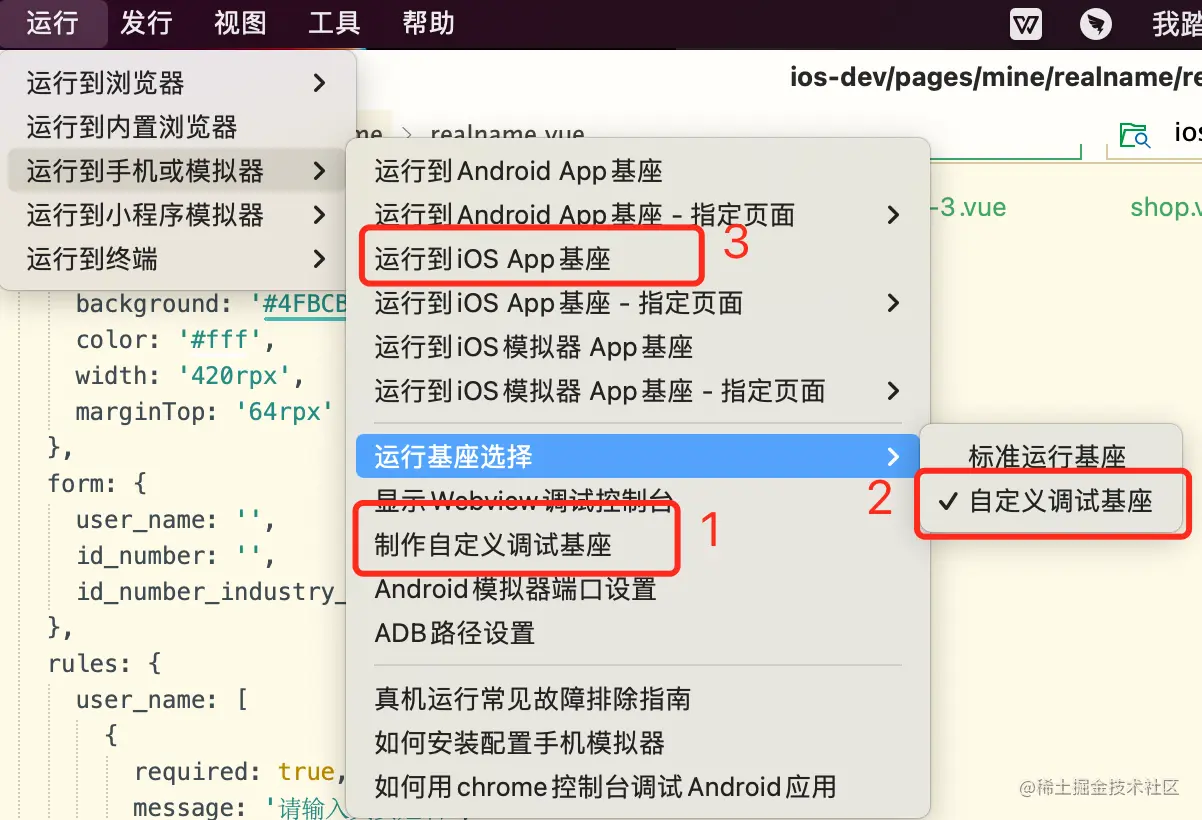The width and height of the screenshot is (1202, 820).
Task: Click the code line rules: {
Action: coord(104,663)
